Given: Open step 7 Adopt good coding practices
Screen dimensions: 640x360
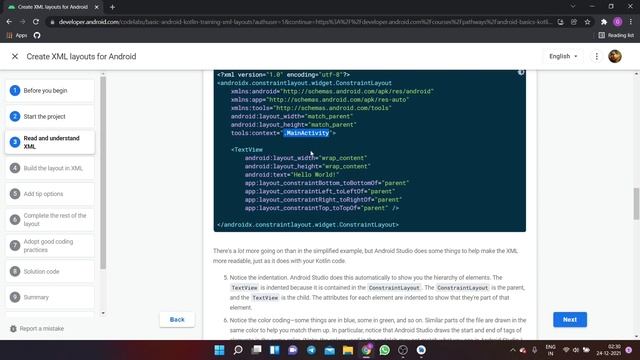Looking at the screenshot, I should (x=50, y=245).
